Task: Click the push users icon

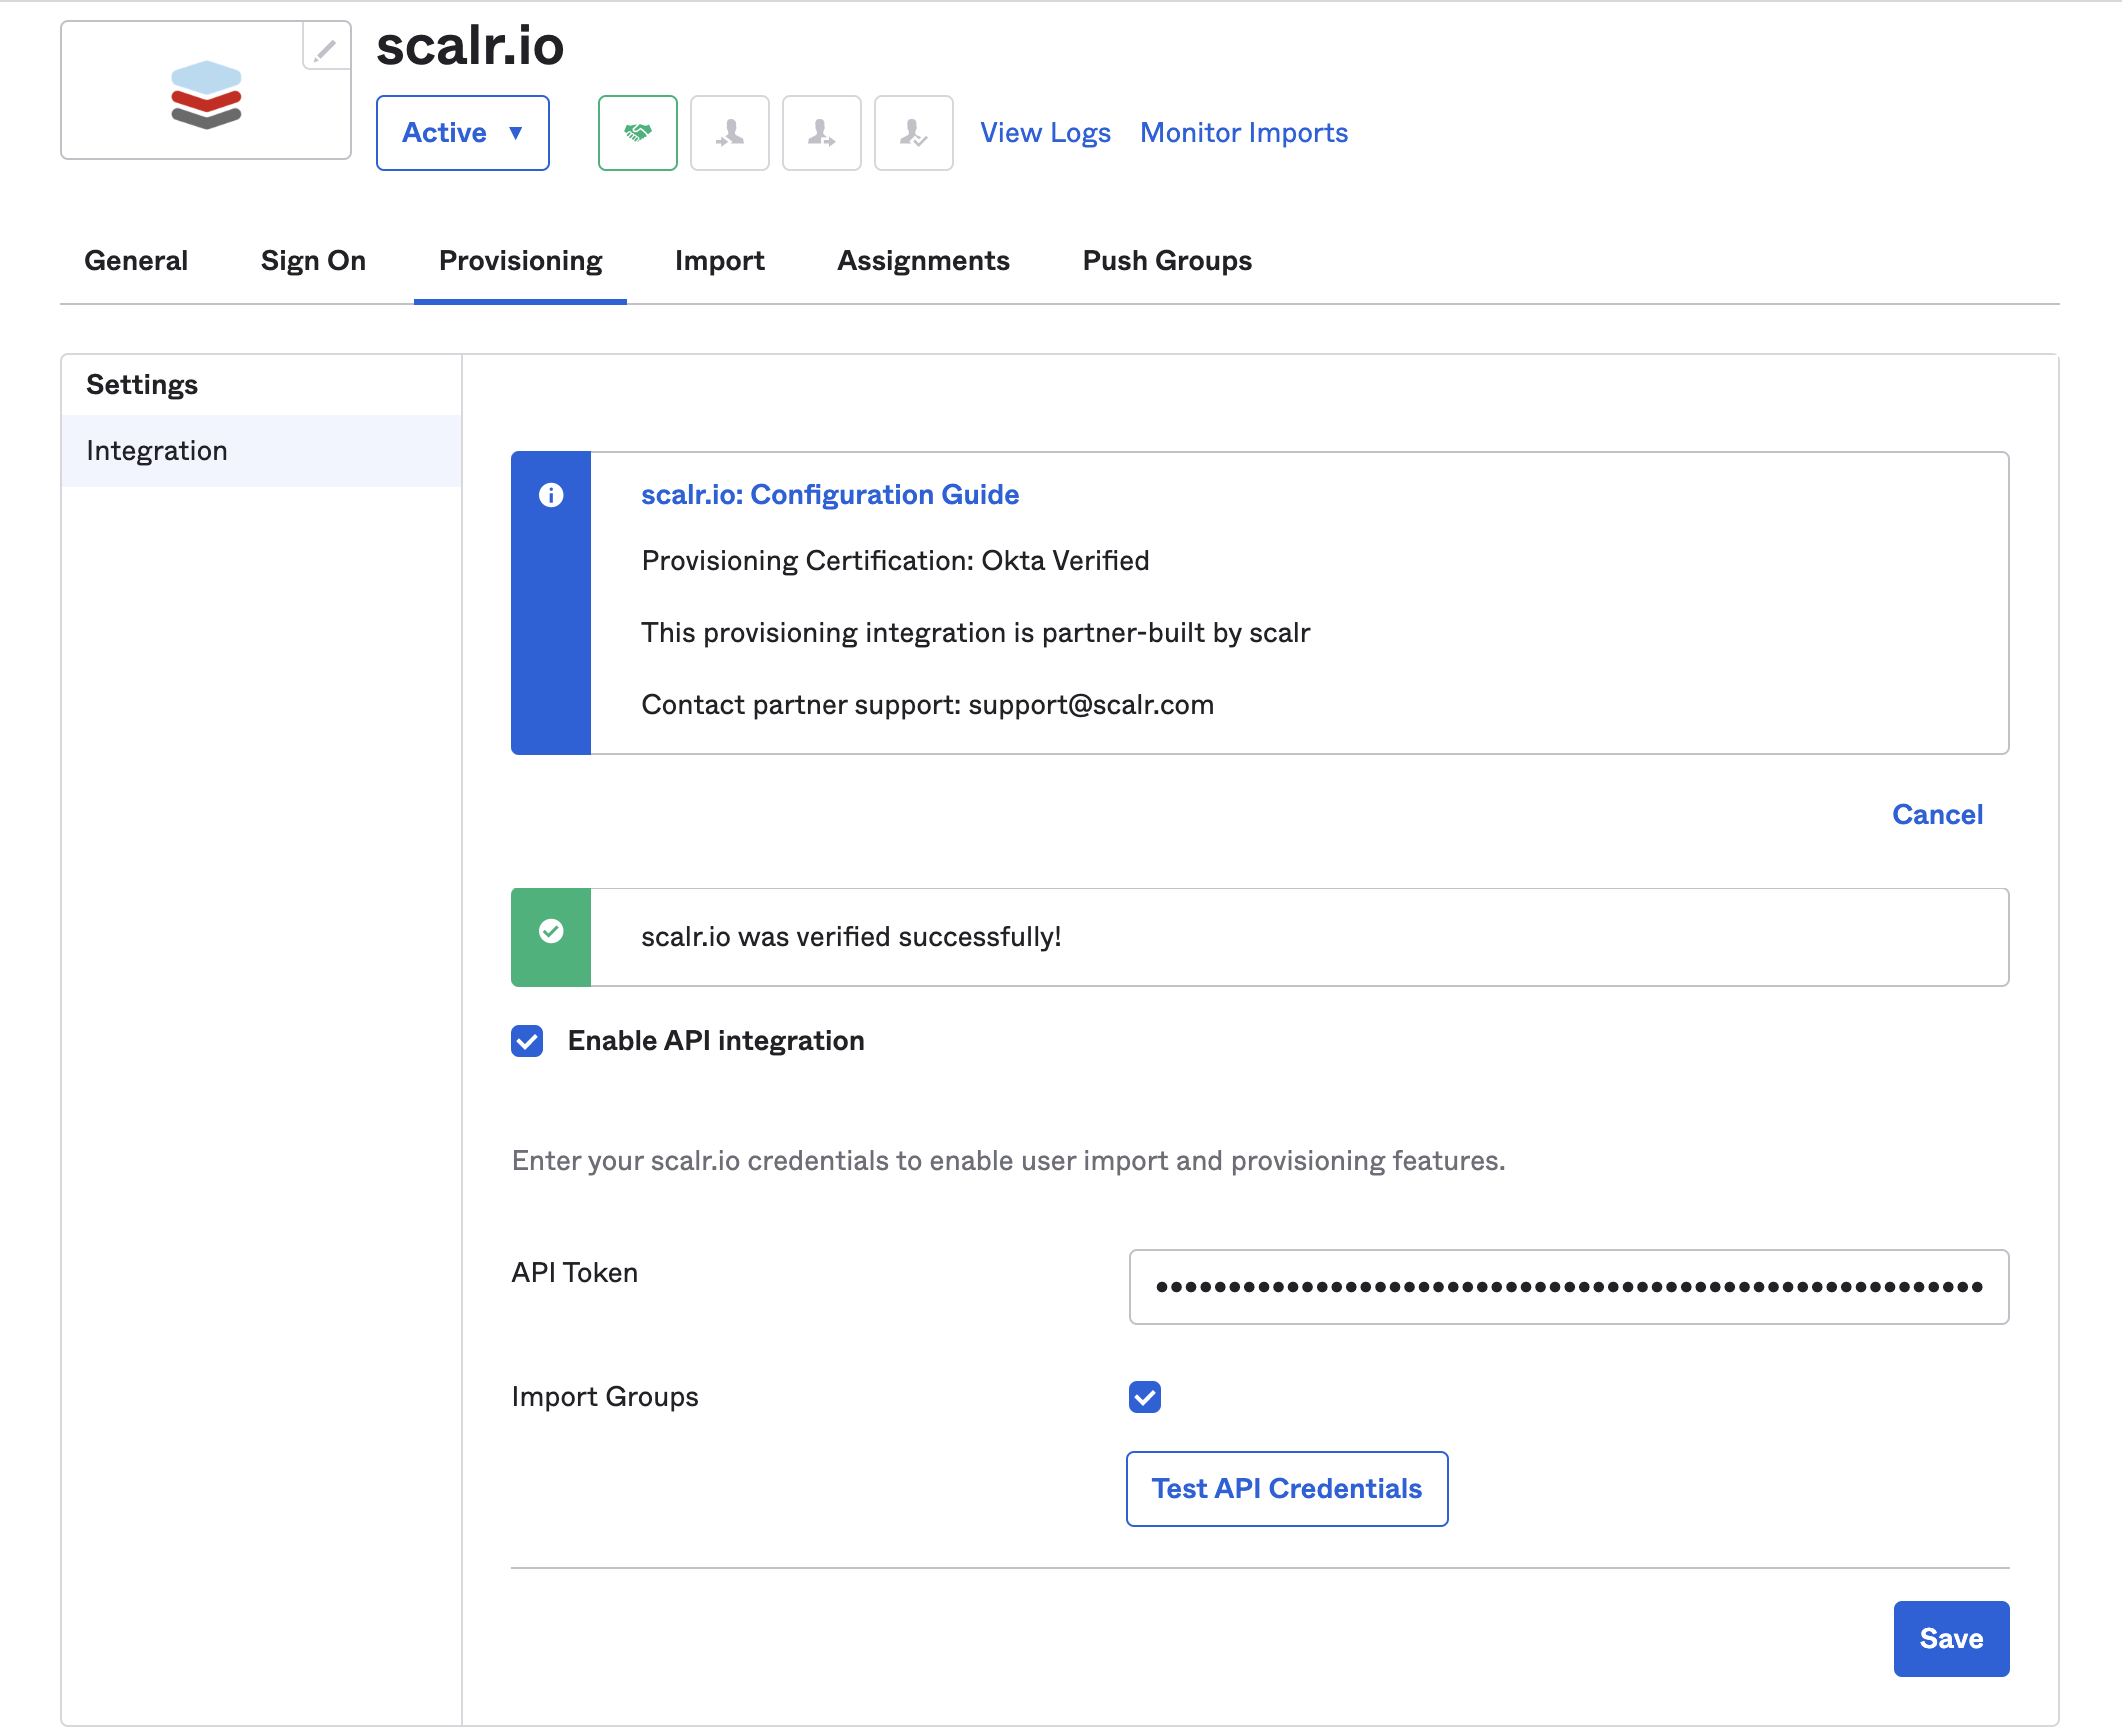Action: coord(821,133)
